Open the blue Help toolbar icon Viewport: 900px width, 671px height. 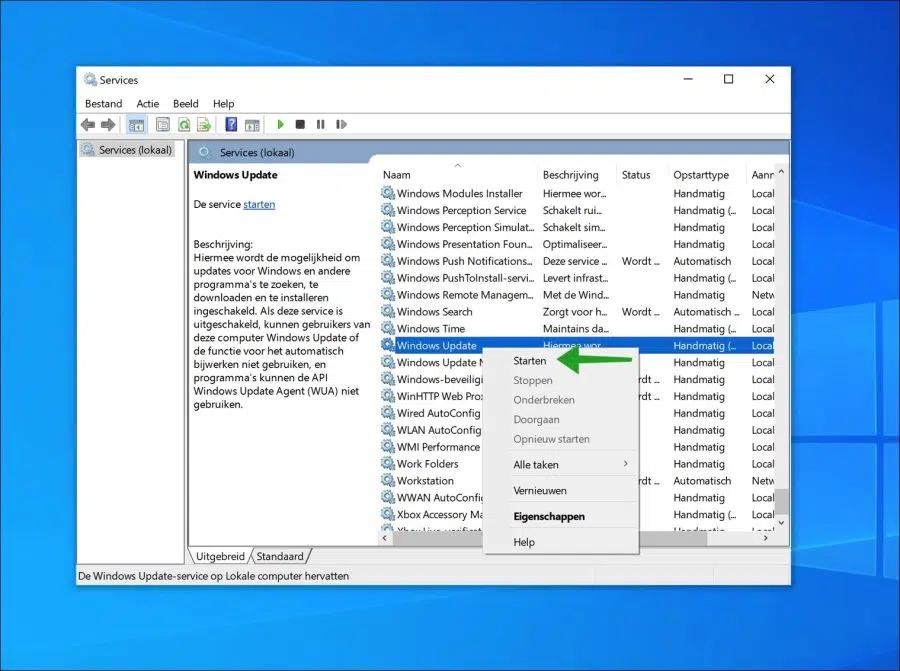point(231,124)
